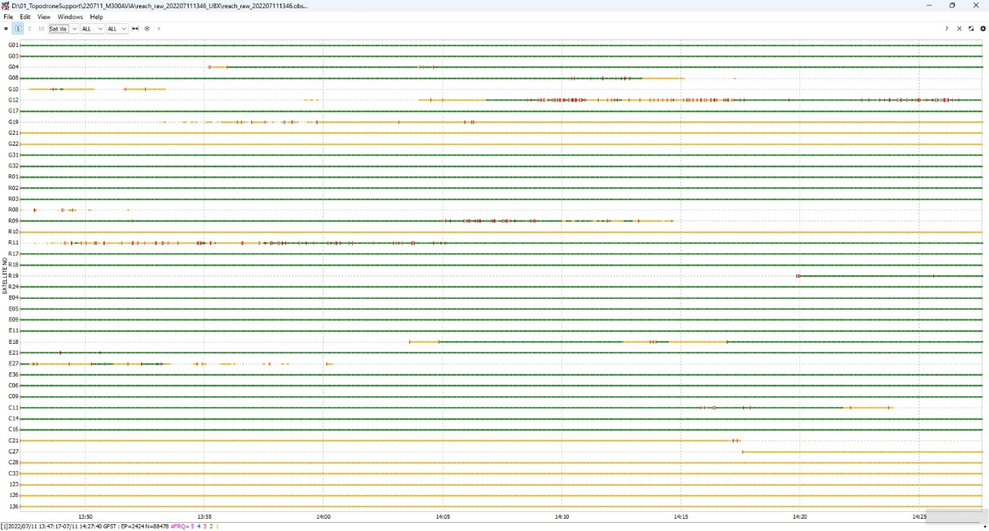
Task: Click the G01 satellite label
Action: pyautogui.click(x=13, y=45)
